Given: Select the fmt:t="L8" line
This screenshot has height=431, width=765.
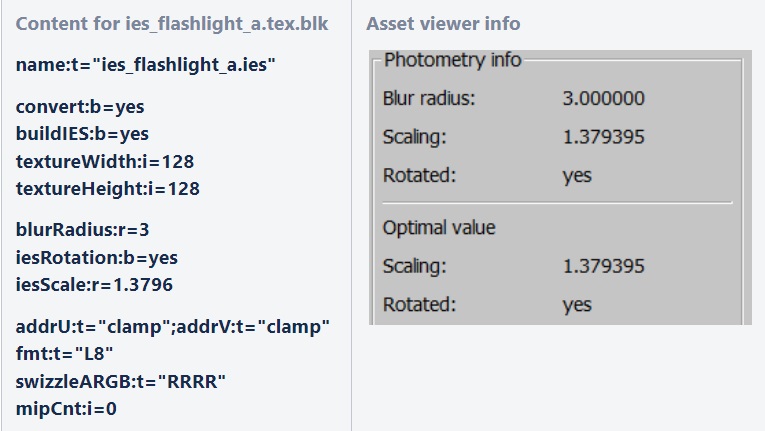Looking at the screenshot, I should pyautogui.click(x=65, y=353).
